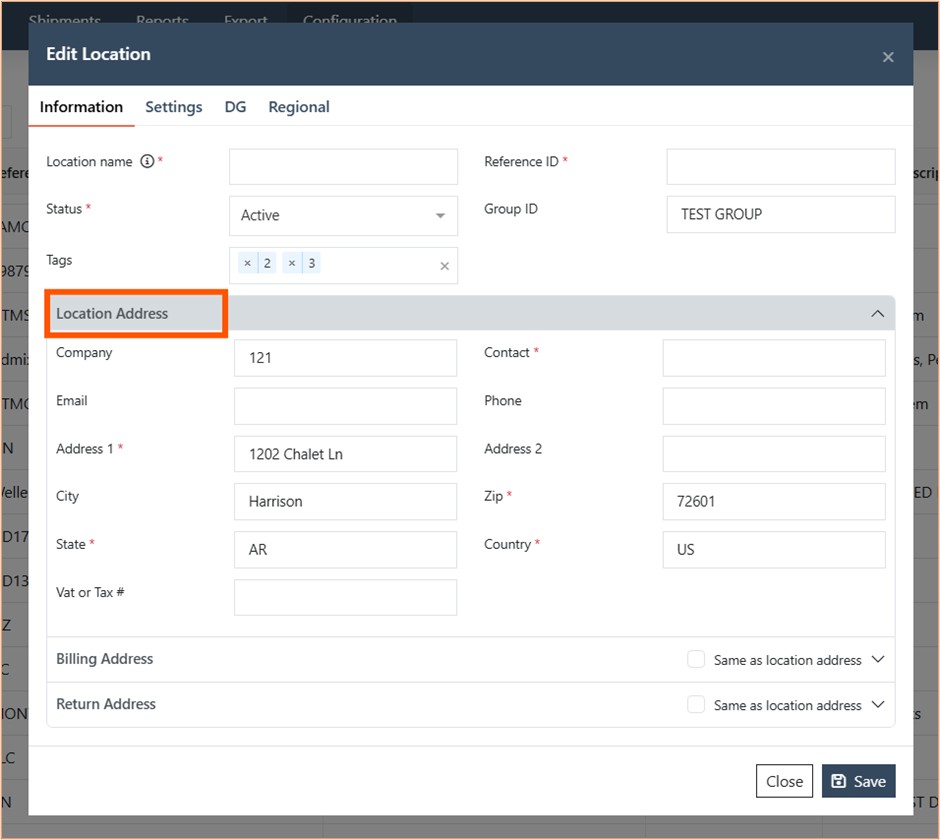Edit the Group ID field with TEST GROUP

pyautogui.click(x=781, y=215)
